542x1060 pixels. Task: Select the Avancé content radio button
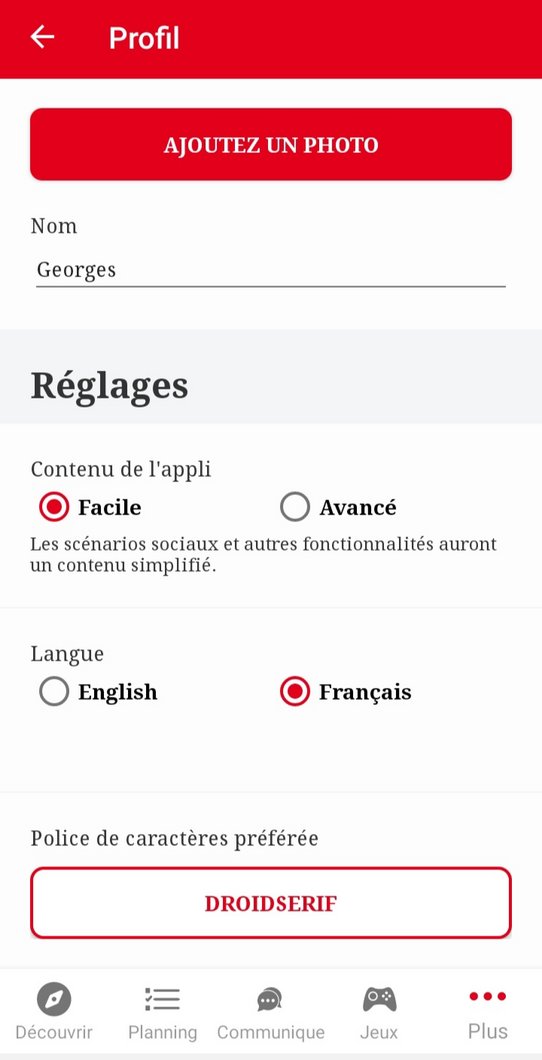(x=295, y=507)
